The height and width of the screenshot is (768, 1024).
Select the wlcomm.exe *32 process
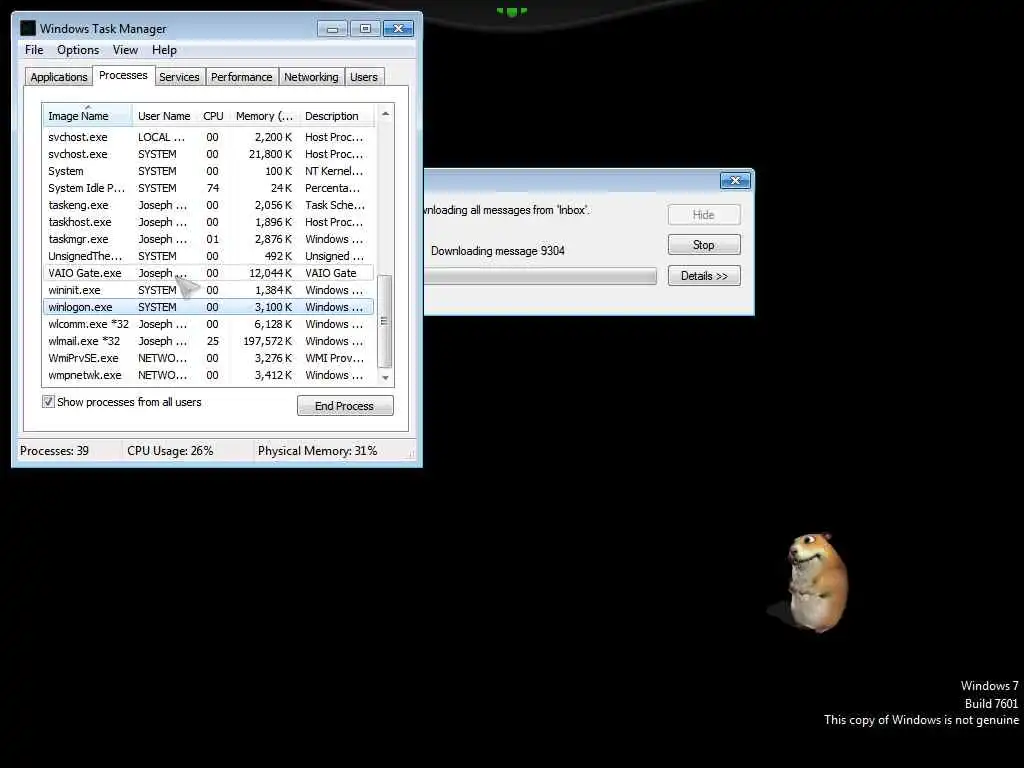coord(208,324)
